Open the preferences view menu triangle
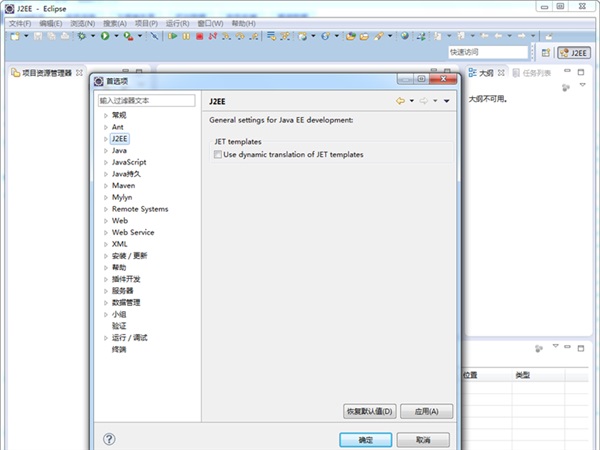Image resolution: width=600 pixels, height=450 pixels. coord(447,101)
